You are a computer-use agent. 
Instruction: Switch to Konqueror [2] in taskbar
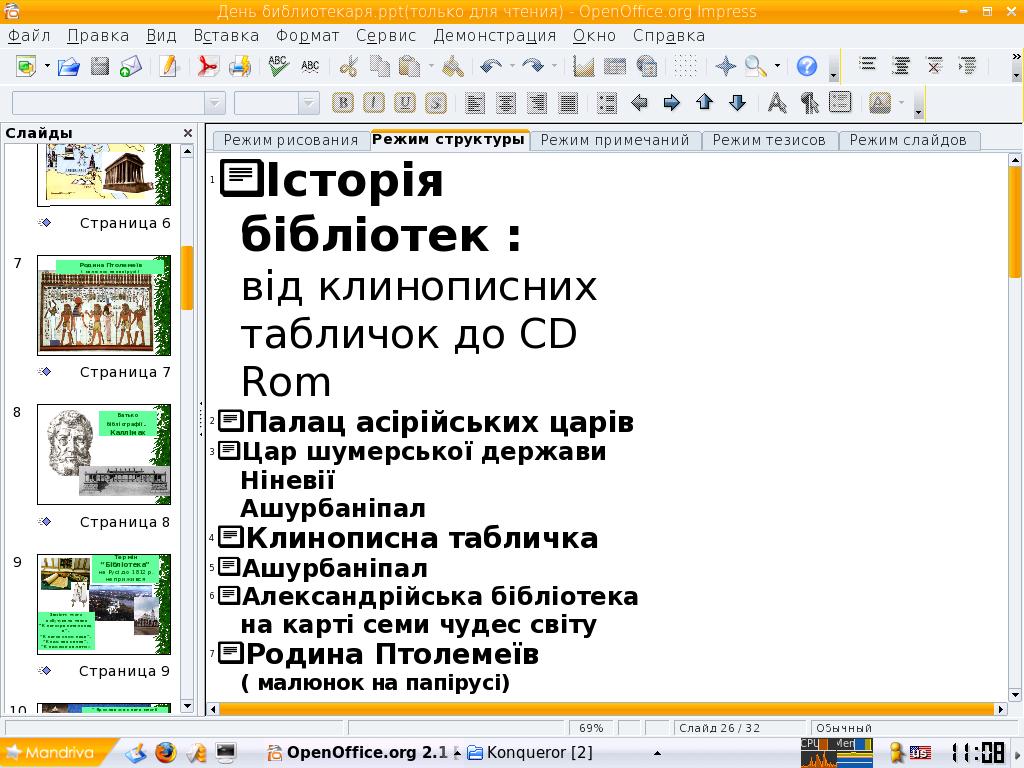[530, 752]
